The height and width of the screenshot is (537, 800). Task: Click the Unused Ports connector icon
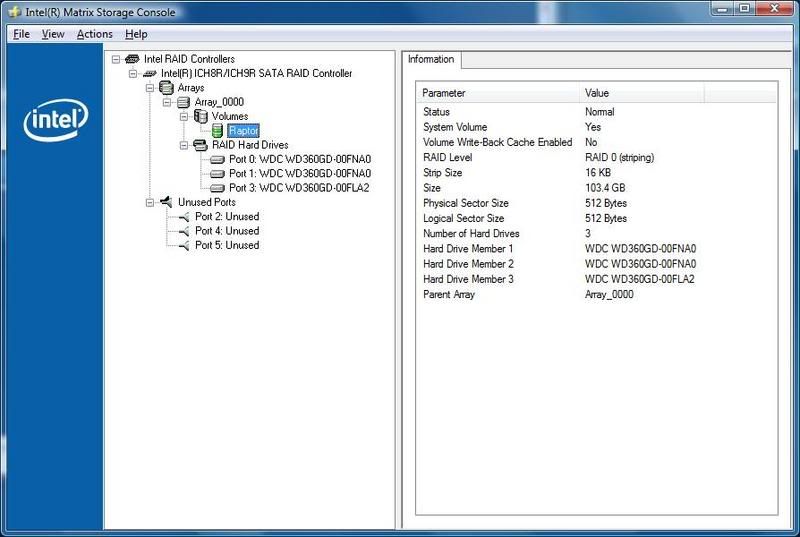[166, 202]
